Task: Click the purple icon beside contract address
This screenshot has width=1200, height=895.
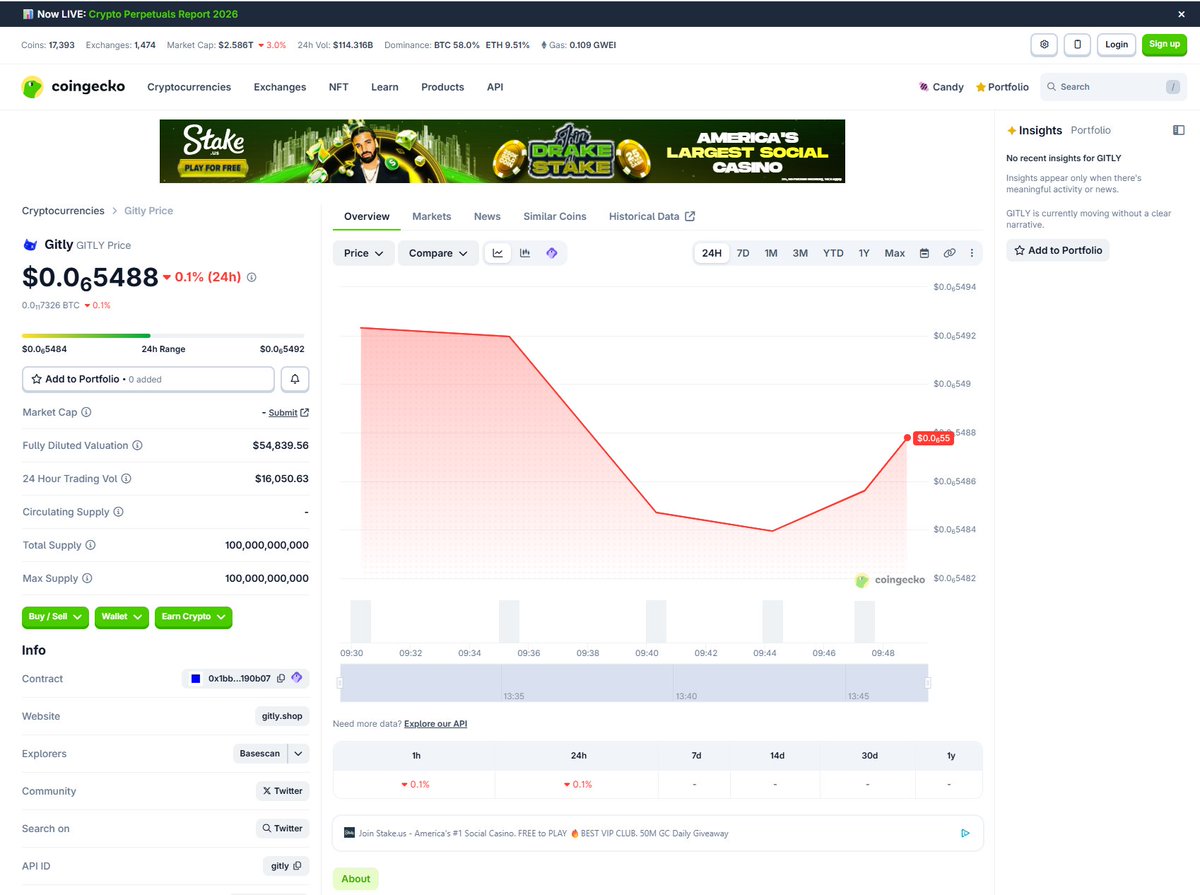Action: click(x=296, y=678)
